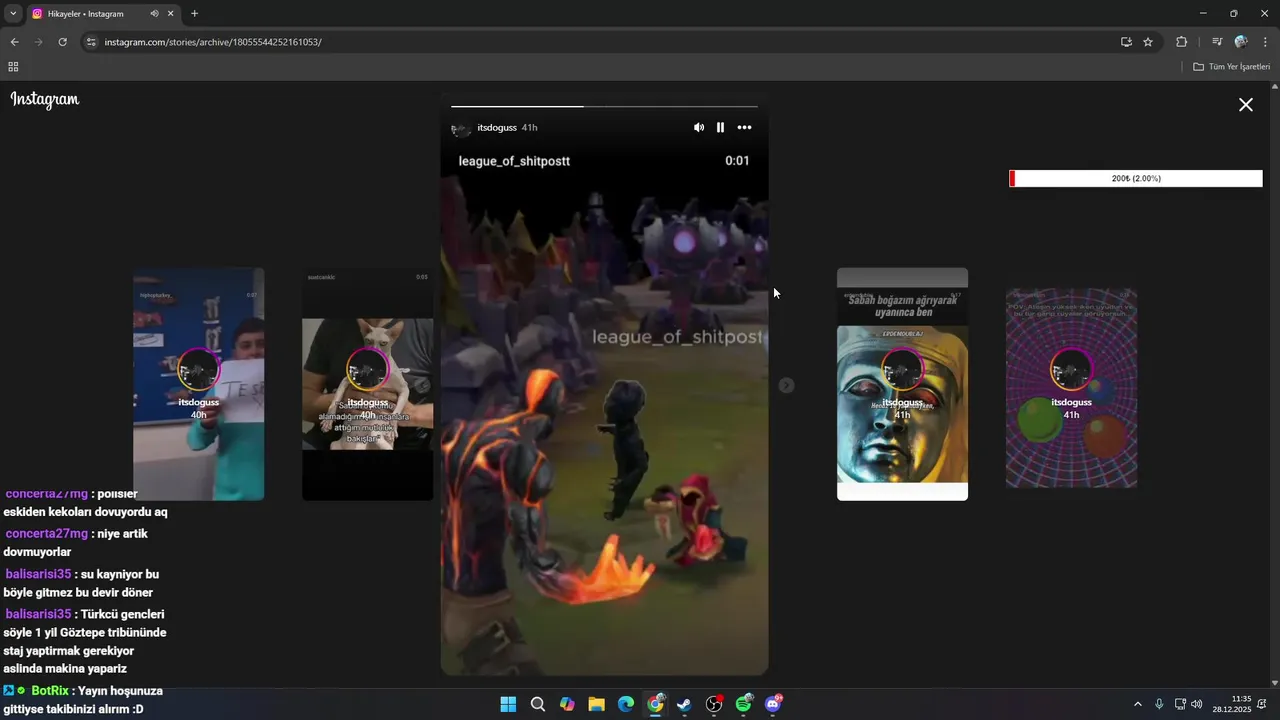Viewport: 1280px width, 720px height.
Task: Open the boy holding paper story thumbnail
Action: click(199, 384)
